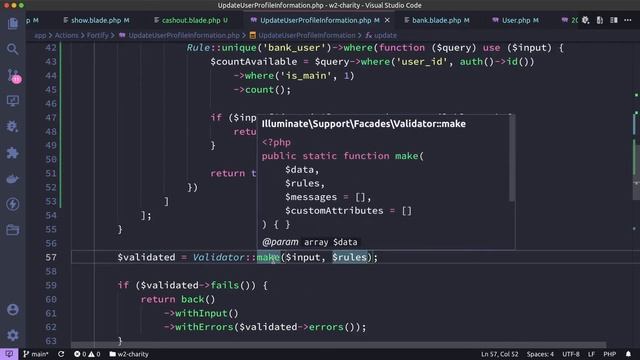The height and width of the screenshot is (360, 640).
Task: Click '$customAttributes' in the hover popup
Action: pos(334,211)
